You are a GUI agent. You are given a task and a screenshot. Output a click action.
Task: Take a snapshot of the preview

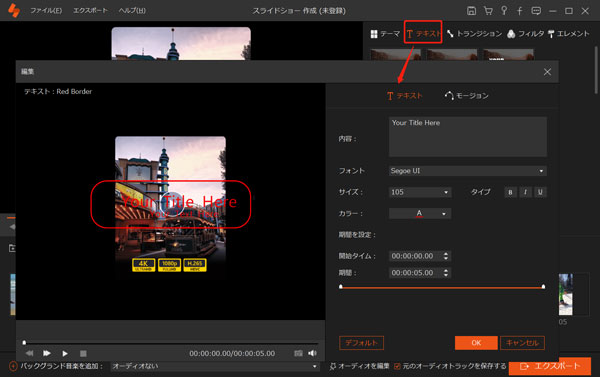[x=298, y=353]
